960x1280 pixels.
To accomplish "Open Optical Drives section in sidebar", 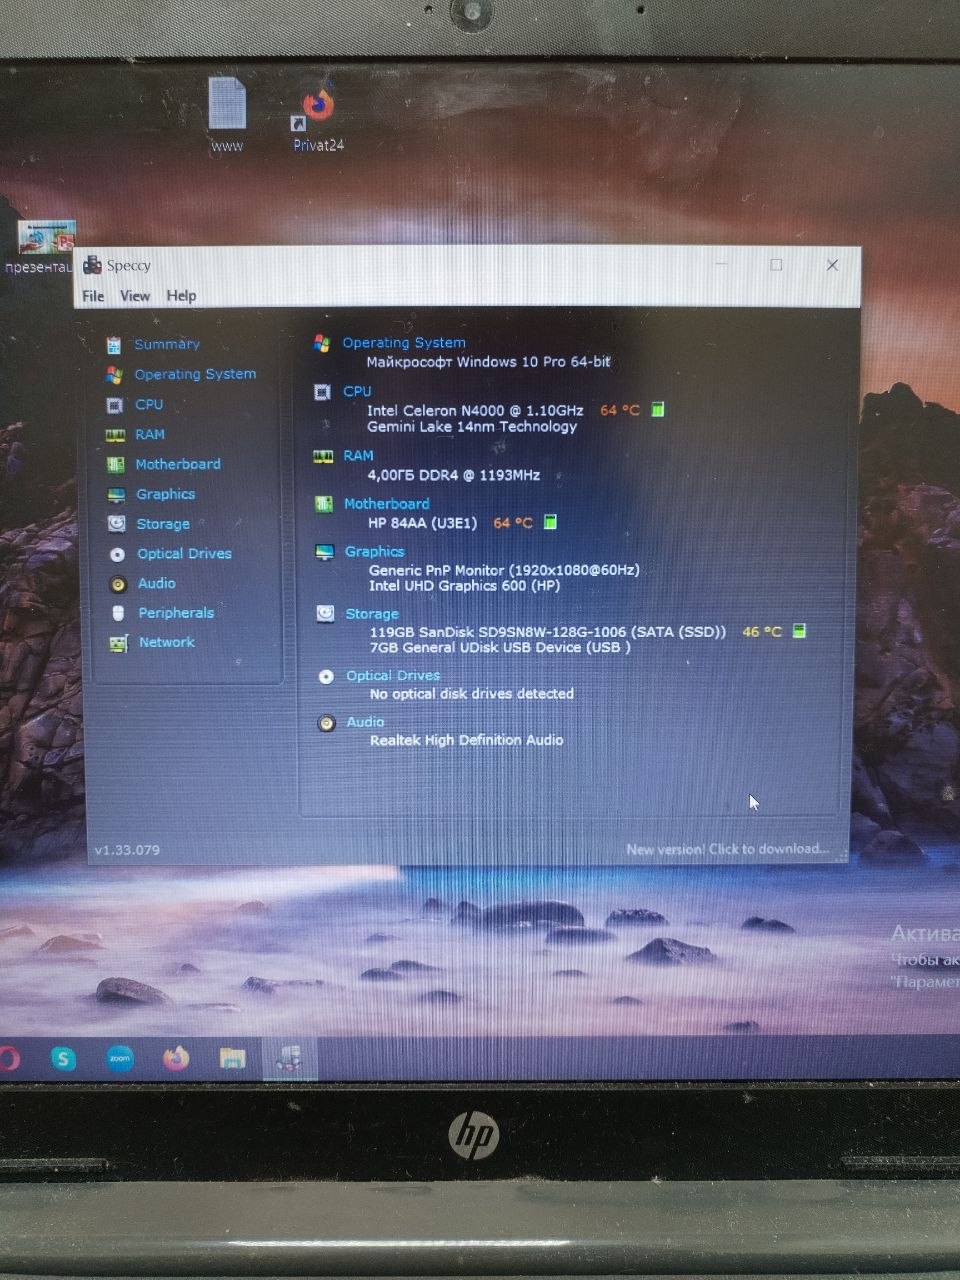I will tap(185, 553).
